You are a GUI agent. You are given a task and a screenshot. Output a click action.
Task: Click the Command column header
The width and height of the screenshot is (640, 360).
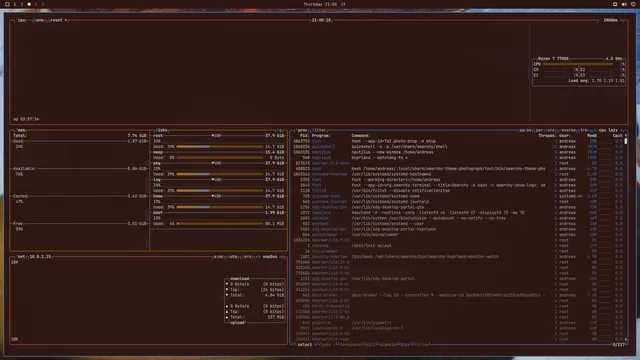coord(360,136)
